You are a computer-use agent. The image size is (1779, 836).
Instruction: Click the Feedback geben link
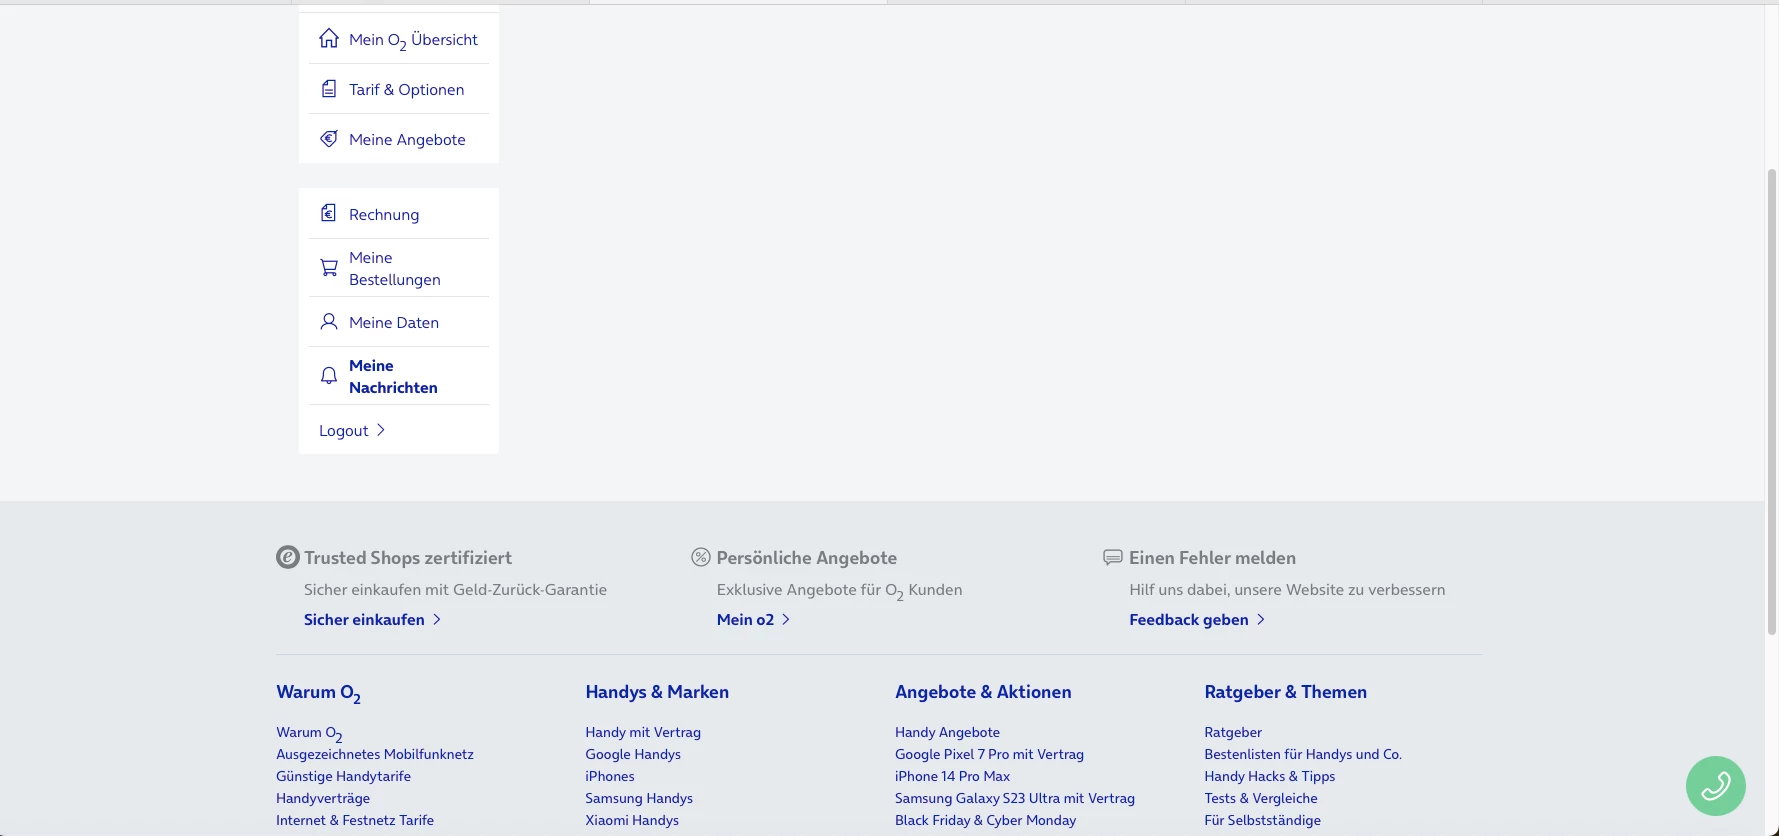click(x=1189, y=620)
